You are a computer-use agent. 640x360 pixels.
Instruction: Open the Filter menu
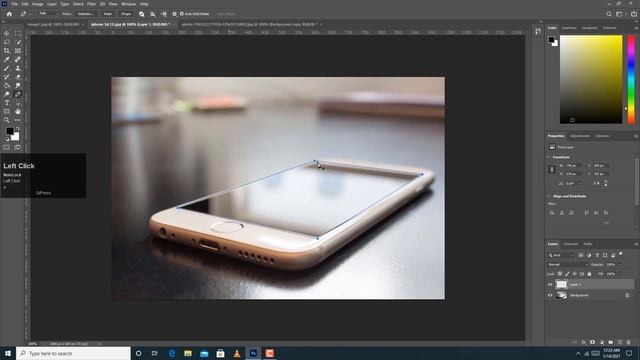tap(91, 4)
